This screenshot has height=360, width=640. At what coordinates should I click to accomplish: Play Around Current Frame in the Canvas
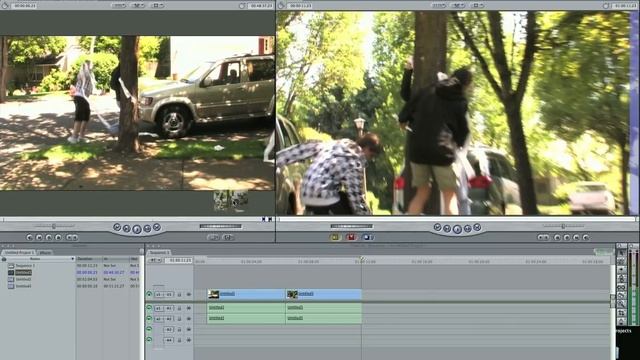[468, 229]
